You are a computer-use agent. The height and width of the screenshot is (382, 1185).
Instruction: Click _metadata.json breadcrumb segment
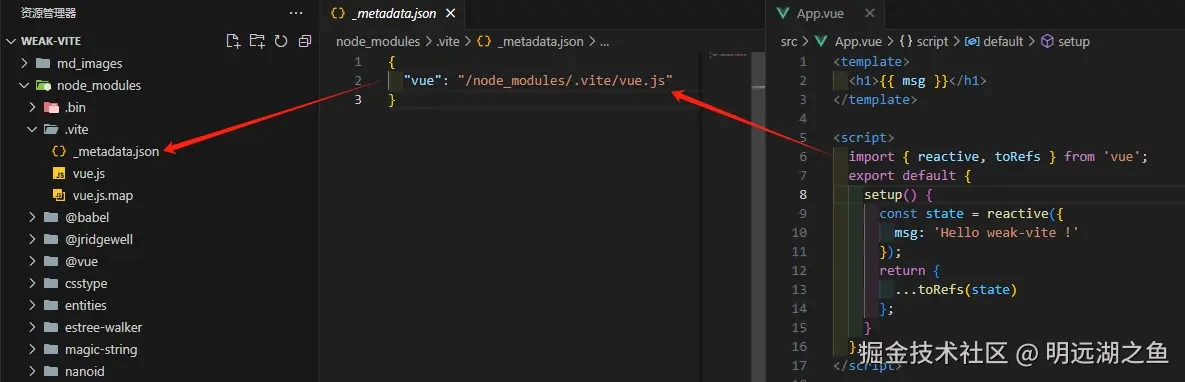point(540,42)
